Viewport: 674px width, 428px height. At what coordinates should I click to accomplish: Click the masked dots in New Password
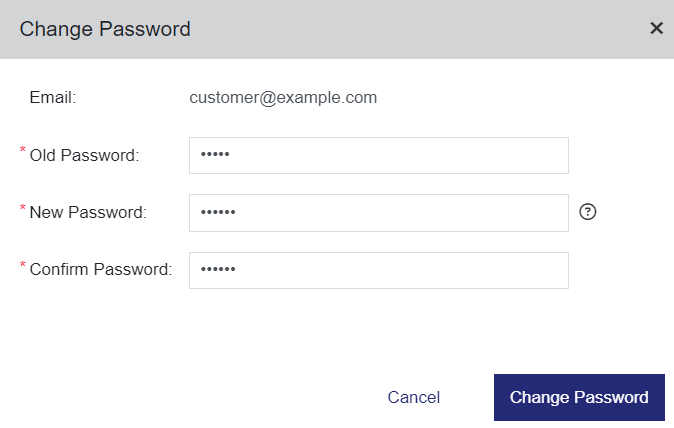click(218, 212)
